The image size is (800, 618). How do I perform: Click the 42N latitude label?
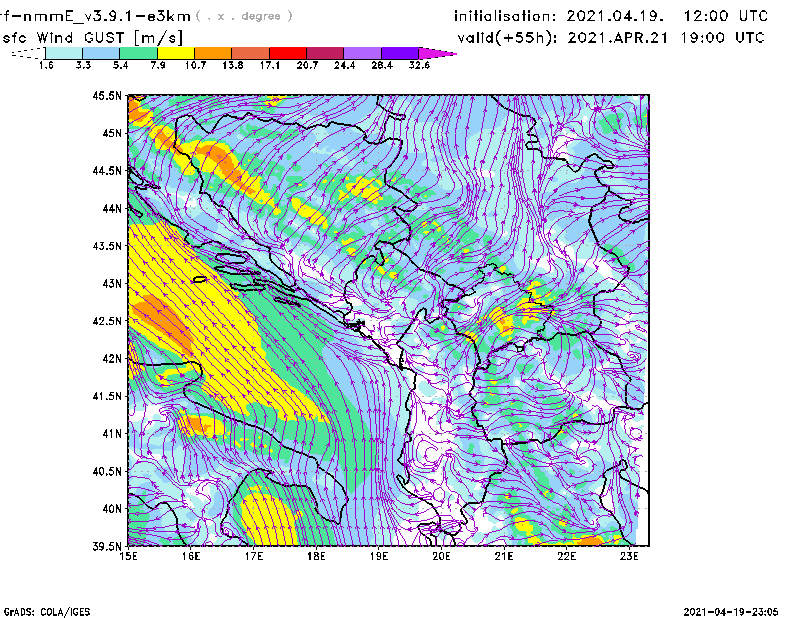coord(112,358)
